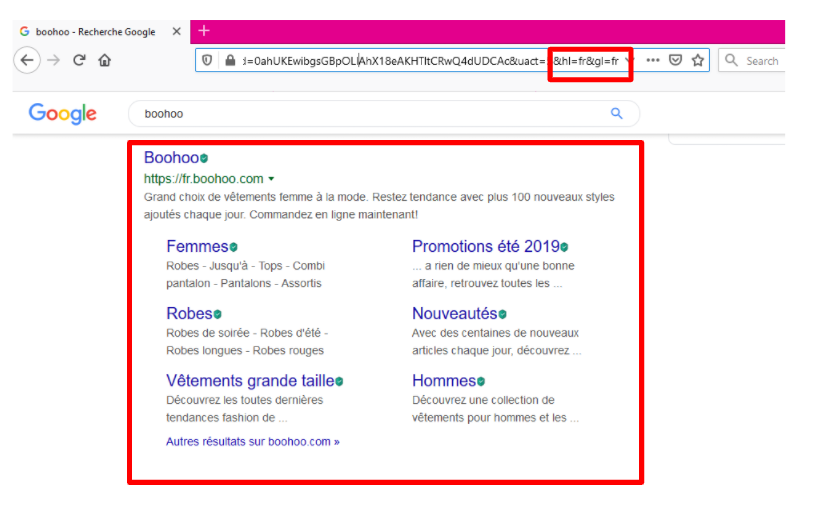Click the text Découvrez une collection de
This screenshot has width=822, height=515.
coord(483,400)
